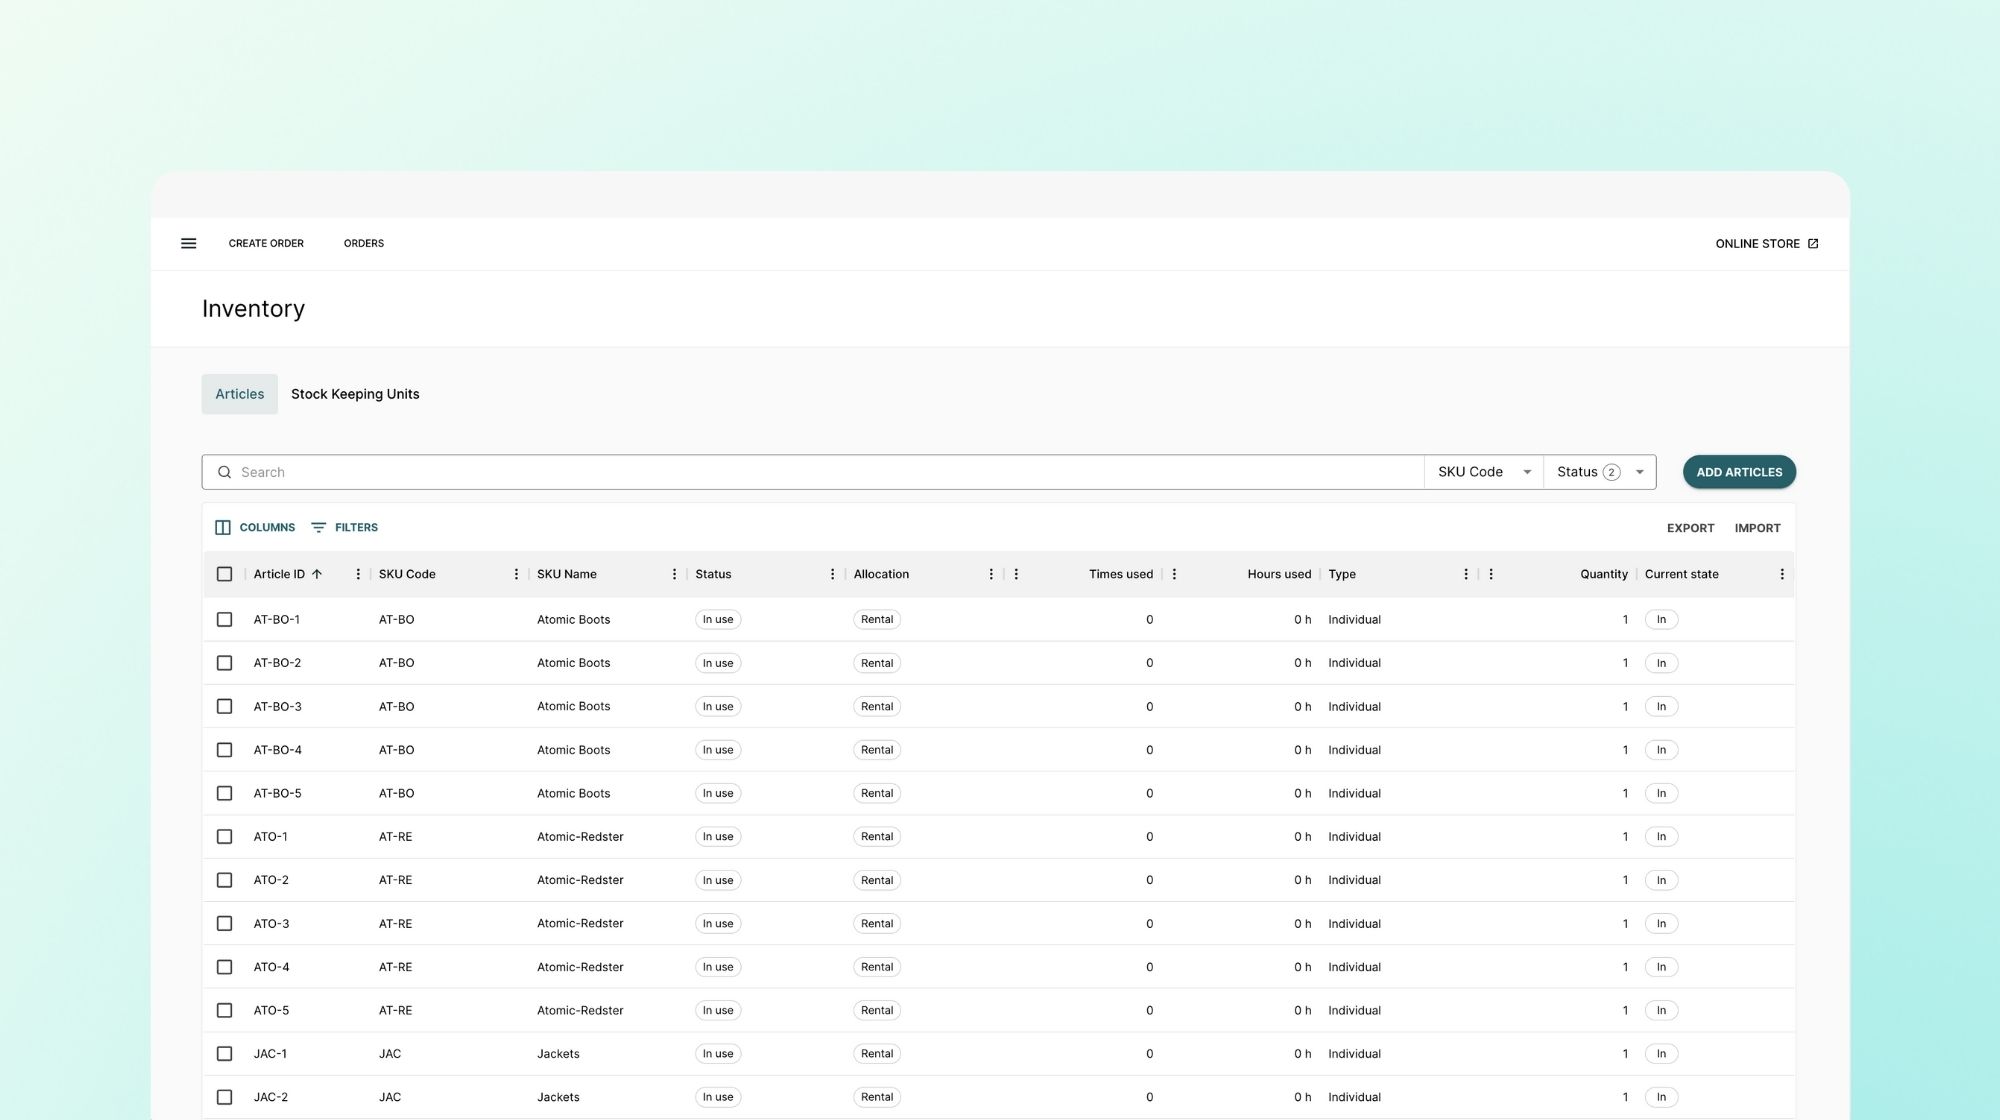The image size is (2000, 1120).
Task: Click AT-RE SKU code in ATO-3 row
Action: (x=395, y=923)
